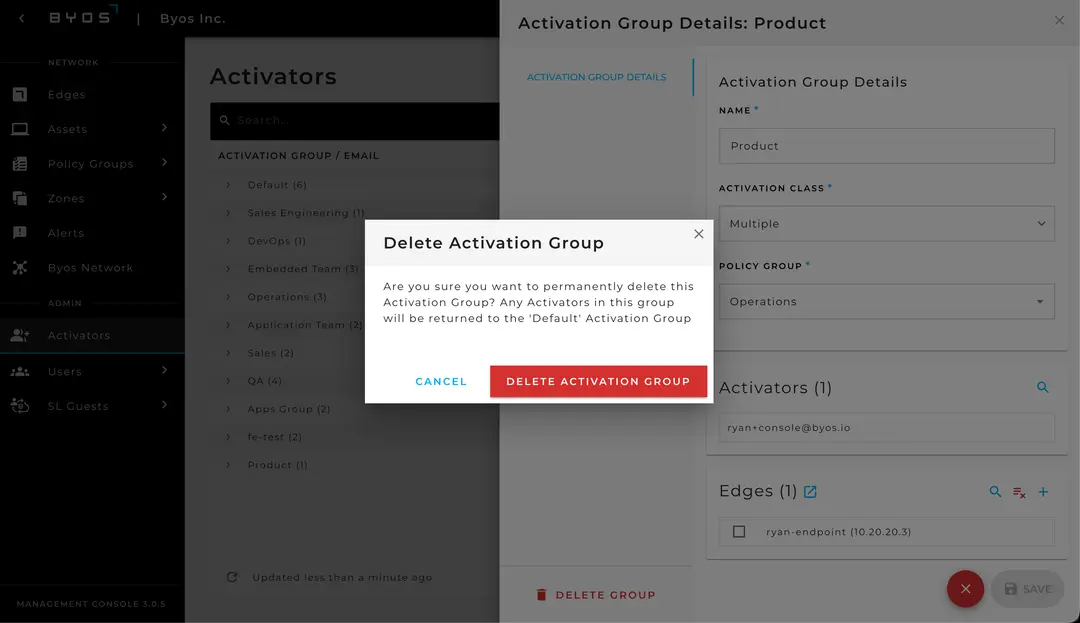Expand the Default (6) activation group

228,184
